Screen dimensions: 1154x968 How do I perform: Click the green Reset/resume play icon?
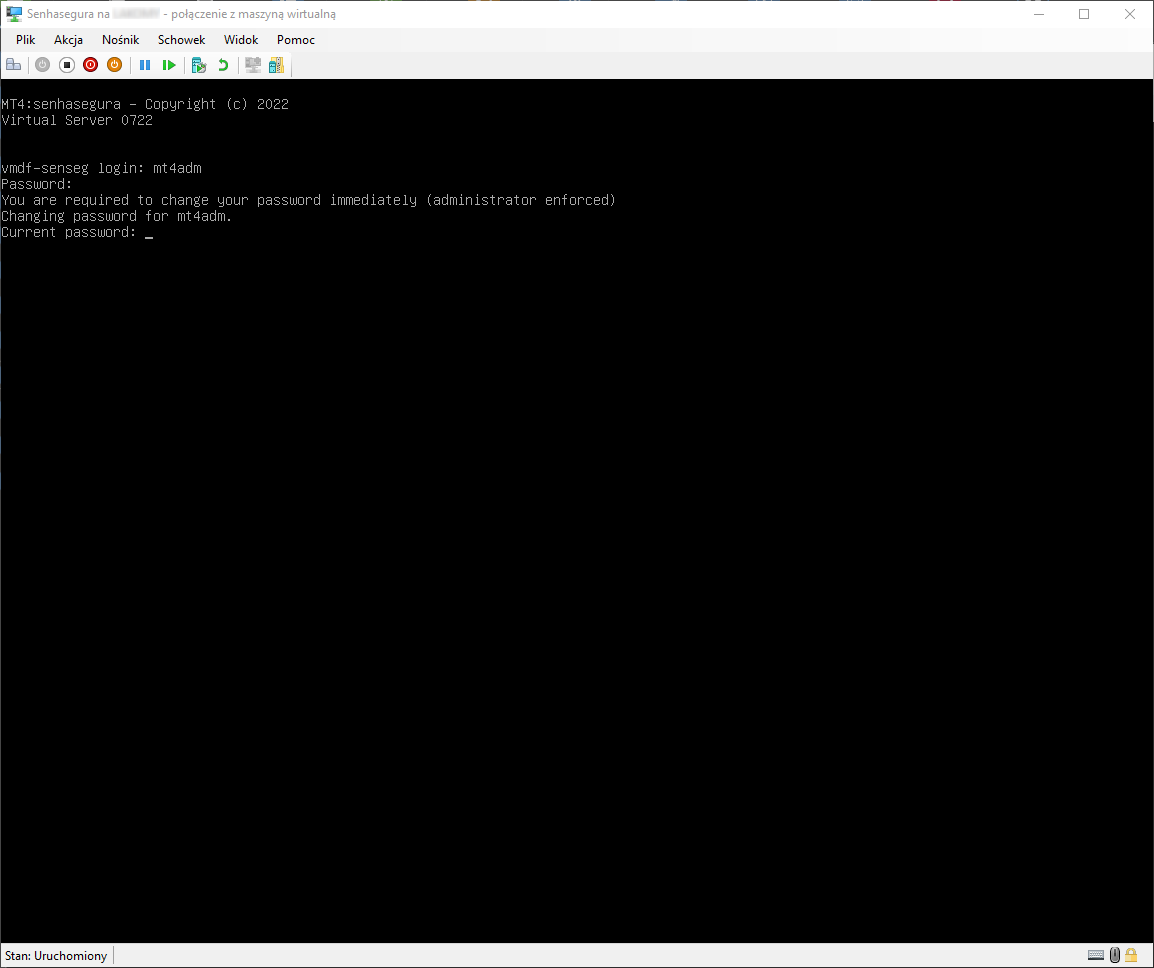[x=169, y=65]
